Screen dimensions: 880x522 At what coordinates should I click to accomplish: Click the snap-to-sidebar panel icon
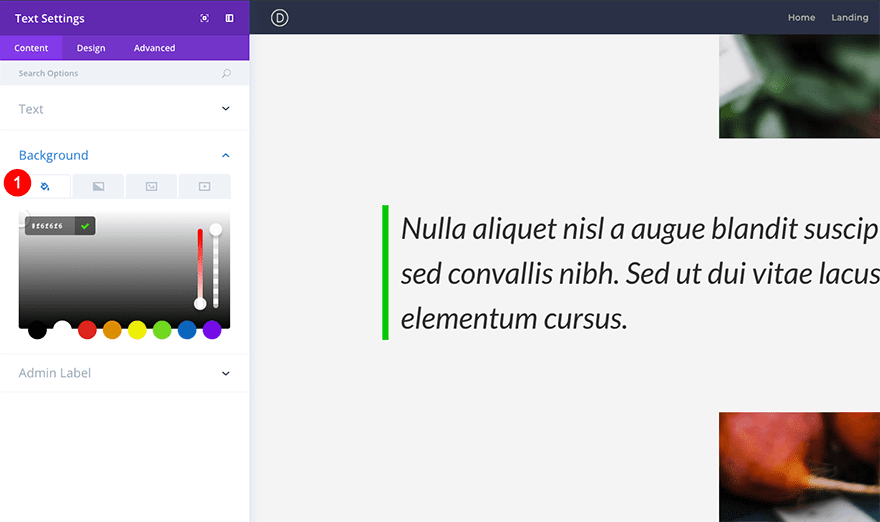click(x=229, y=18)
